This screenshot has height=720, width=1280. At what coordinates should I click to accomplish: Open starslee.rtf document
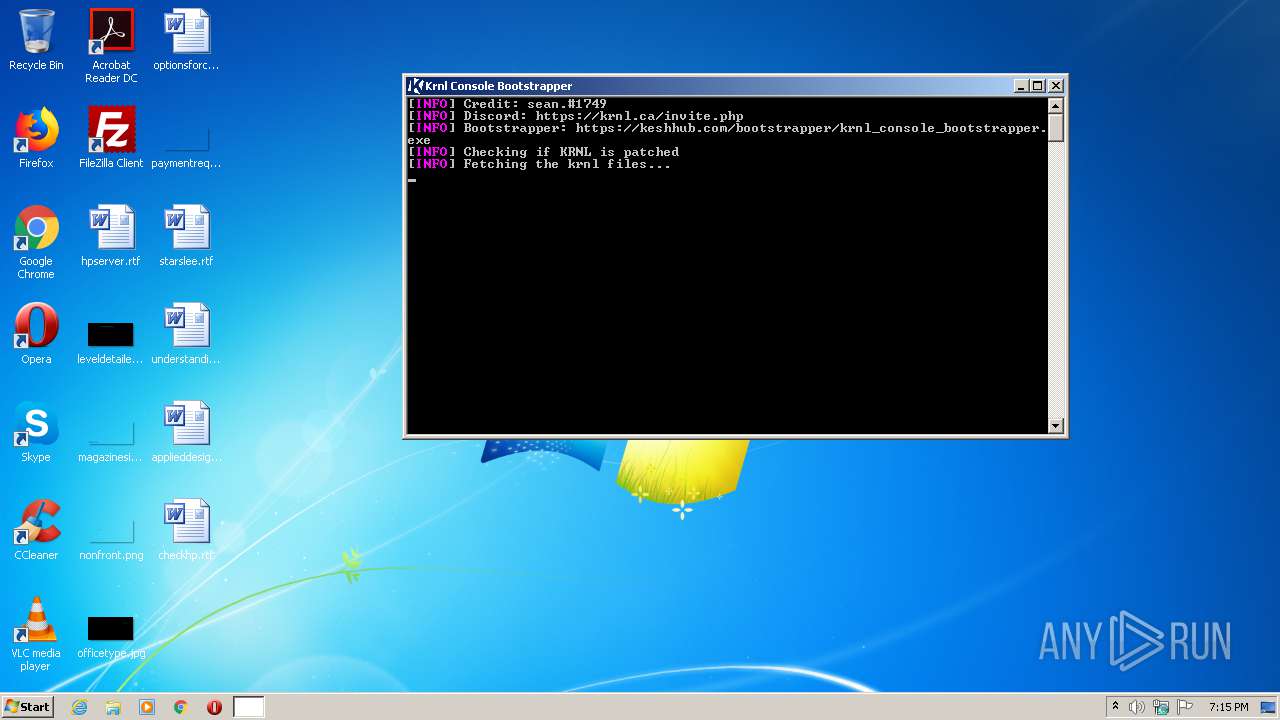[x=186, y=236]
